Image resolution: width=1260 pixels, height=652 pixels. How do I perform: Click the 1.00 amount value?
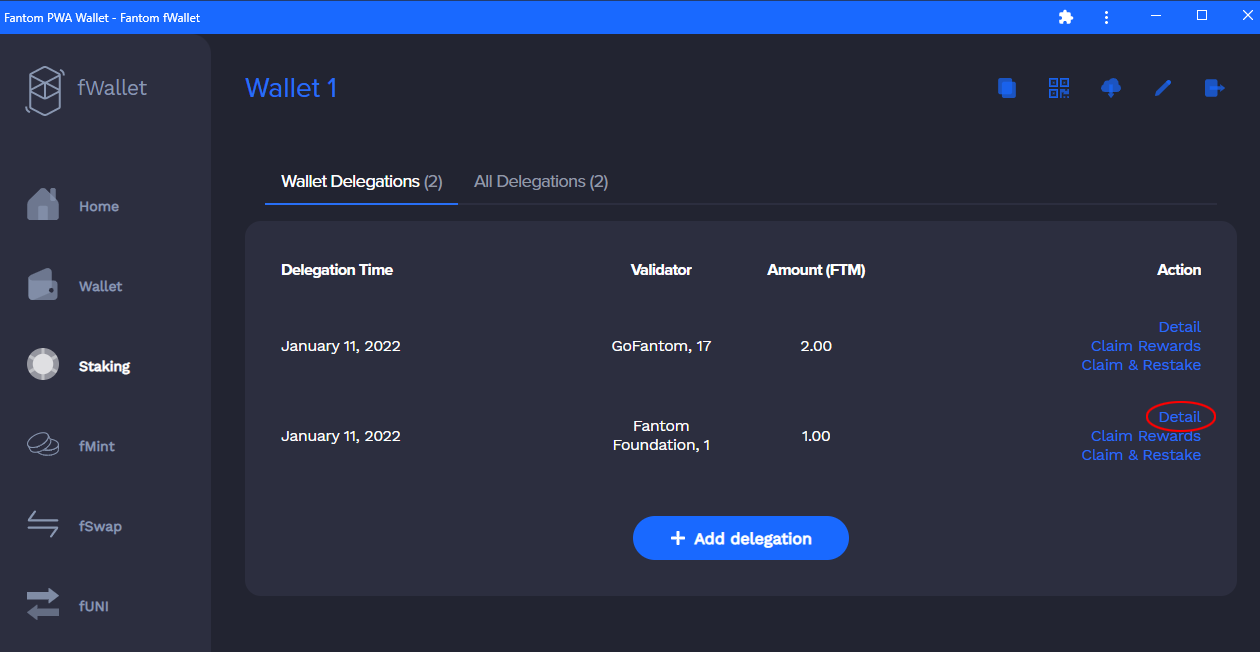816,436
